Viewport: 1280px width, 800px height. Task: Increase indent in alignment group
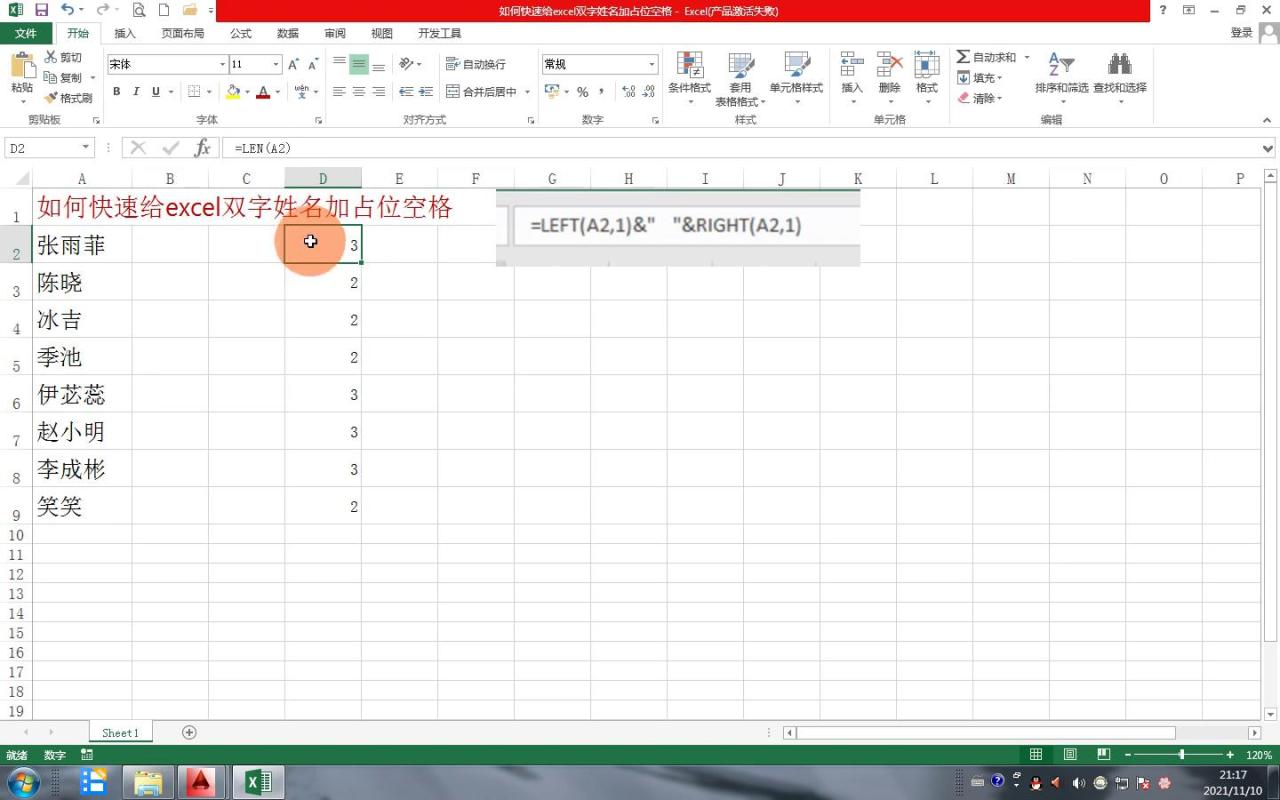pos(426,92)
